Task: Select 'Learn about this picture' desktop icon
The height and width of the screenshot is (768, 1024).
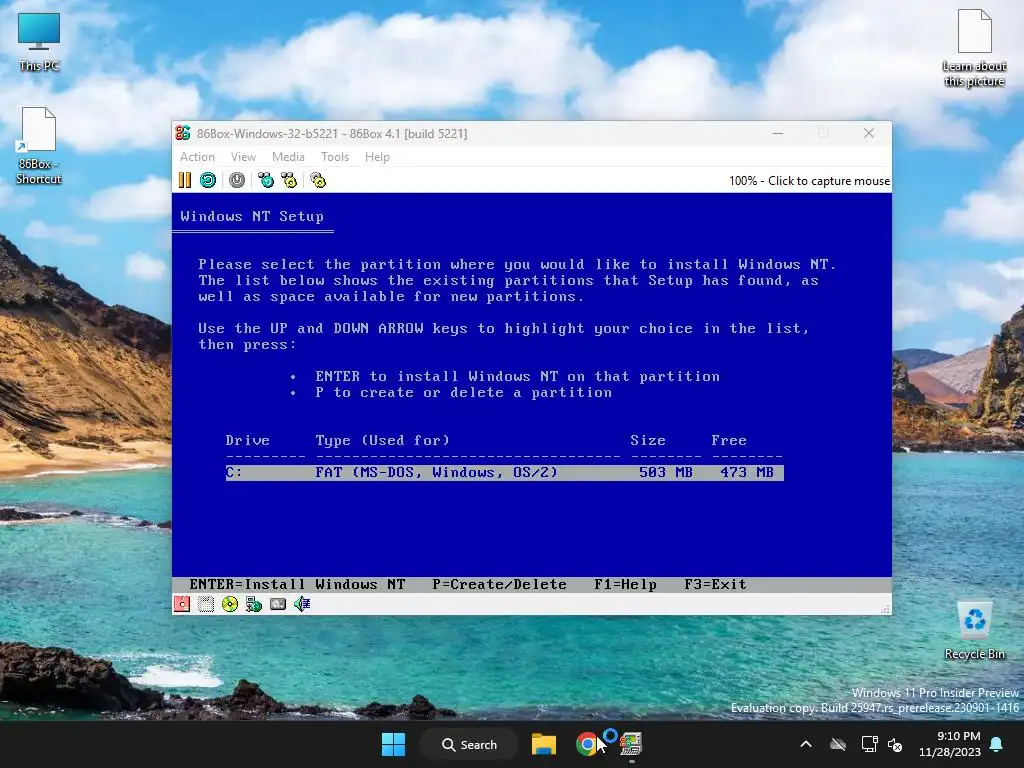Action: pos(974,48)
